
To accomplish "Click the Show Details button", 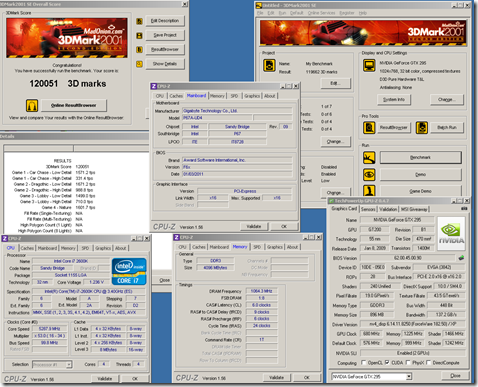I will pos(165,64).
